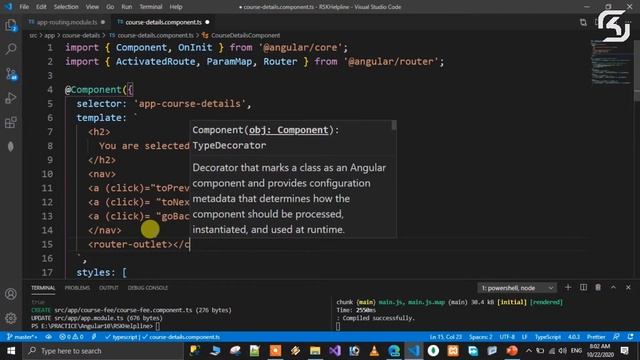Open the Search view in activity bar
Screen dimensions: 640x360
[x=11, y=49]
